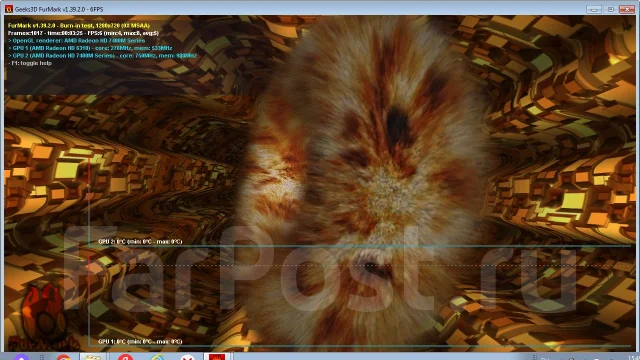Open Google Chrome from the taskbar
The width and height of the screenshot is (640, 360).
(63, 357)
